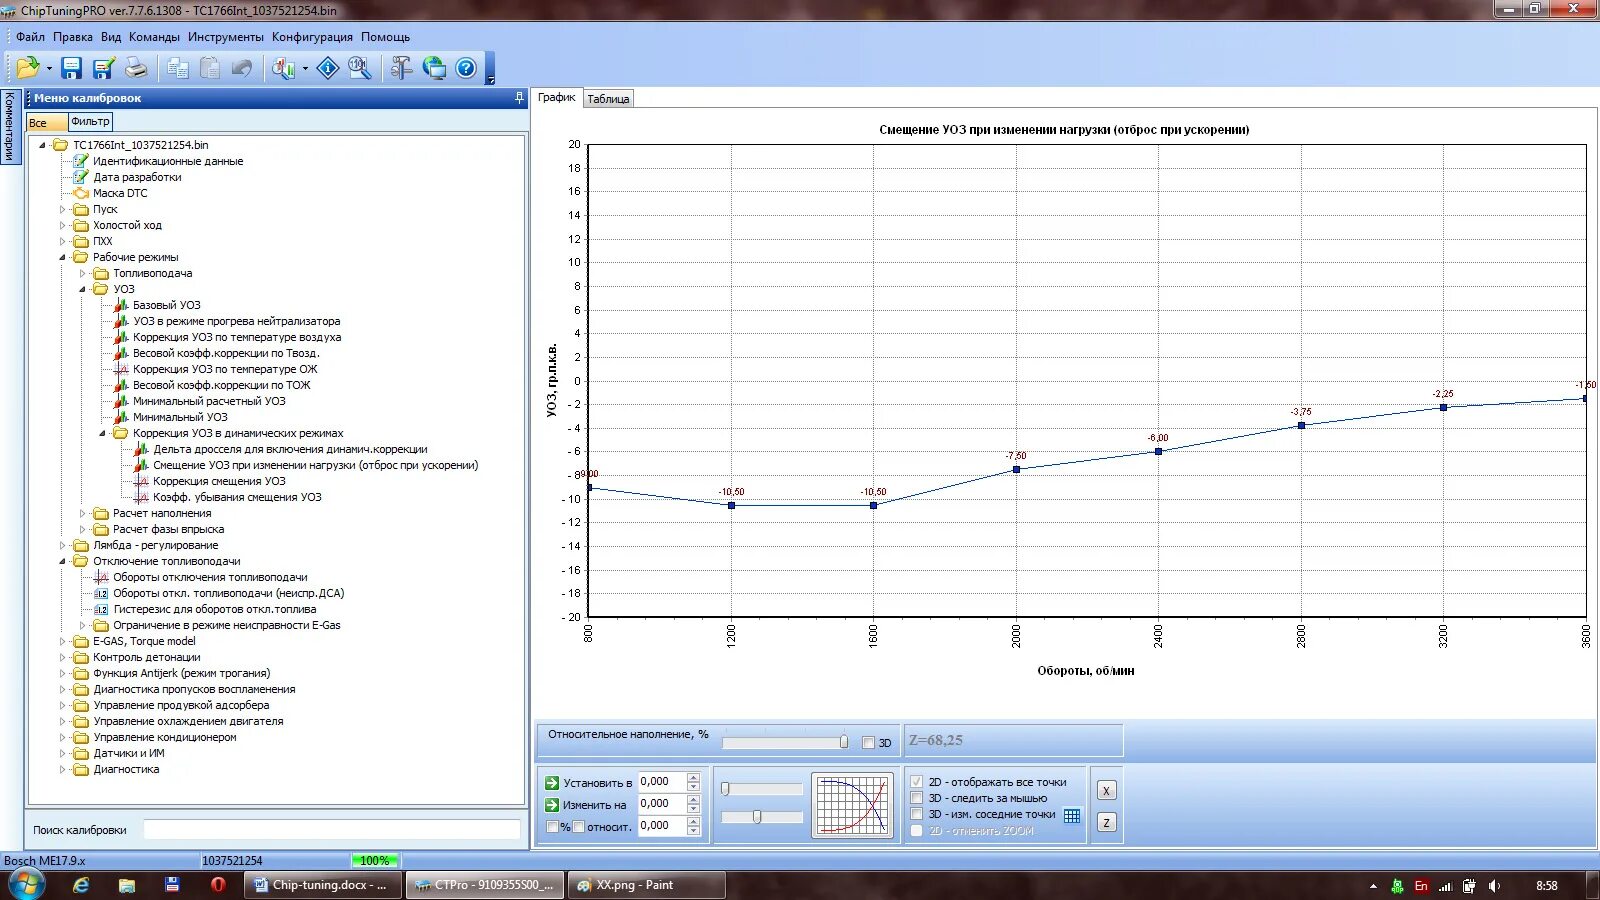Image resolution: width=1600 pixels, height=900 pixels.
Task: Open the Конфигурация menu
Action: pyautogui.click(x=312, y=37)
